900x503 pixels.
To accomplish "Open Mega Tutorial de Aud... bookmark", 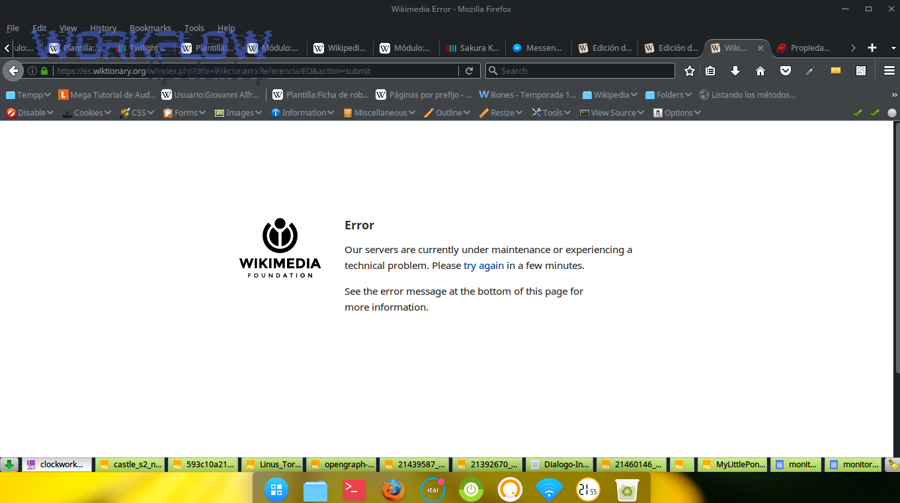I will tap(107, 95).
